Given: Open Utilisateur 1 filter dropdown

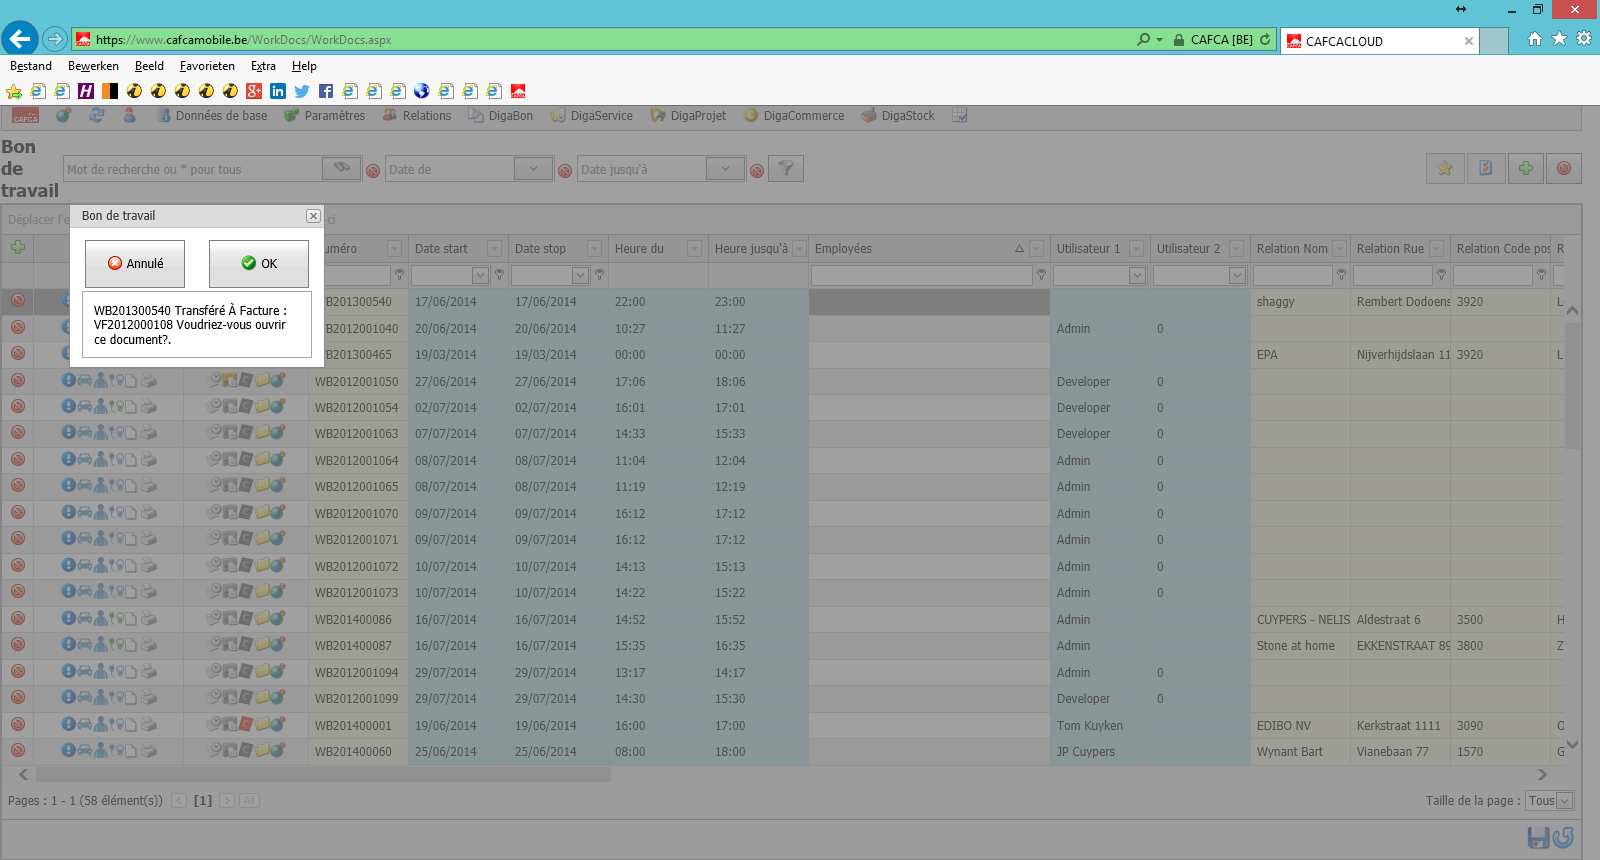Looking at the screenshot, I should tap(1137, 275).
